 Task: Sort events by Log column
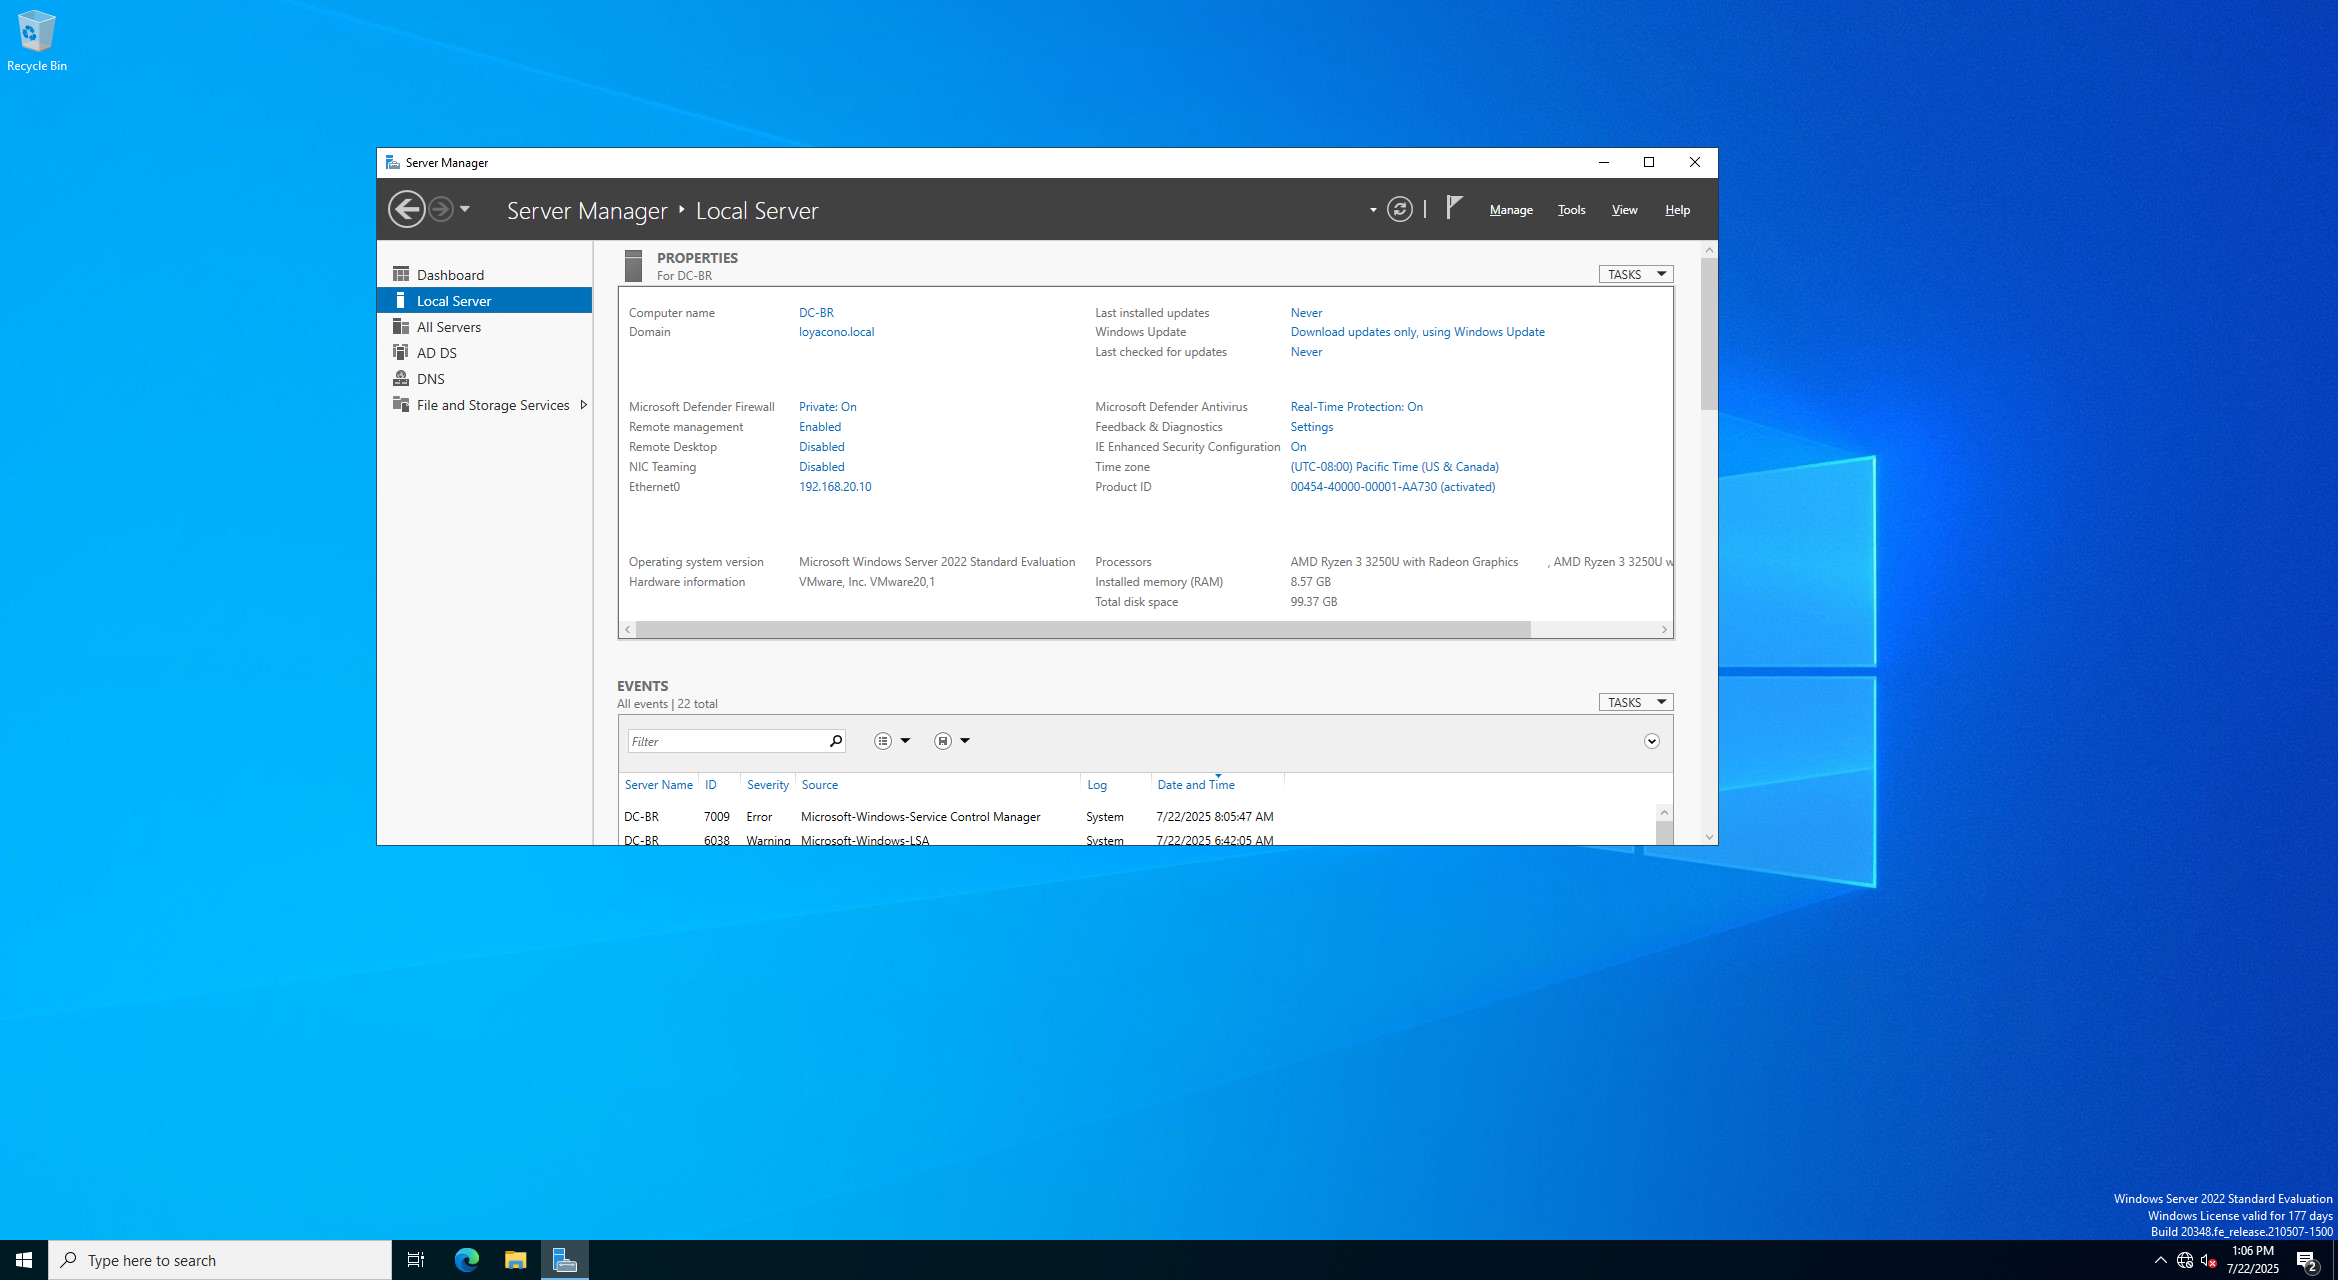tap(1097, 785)
